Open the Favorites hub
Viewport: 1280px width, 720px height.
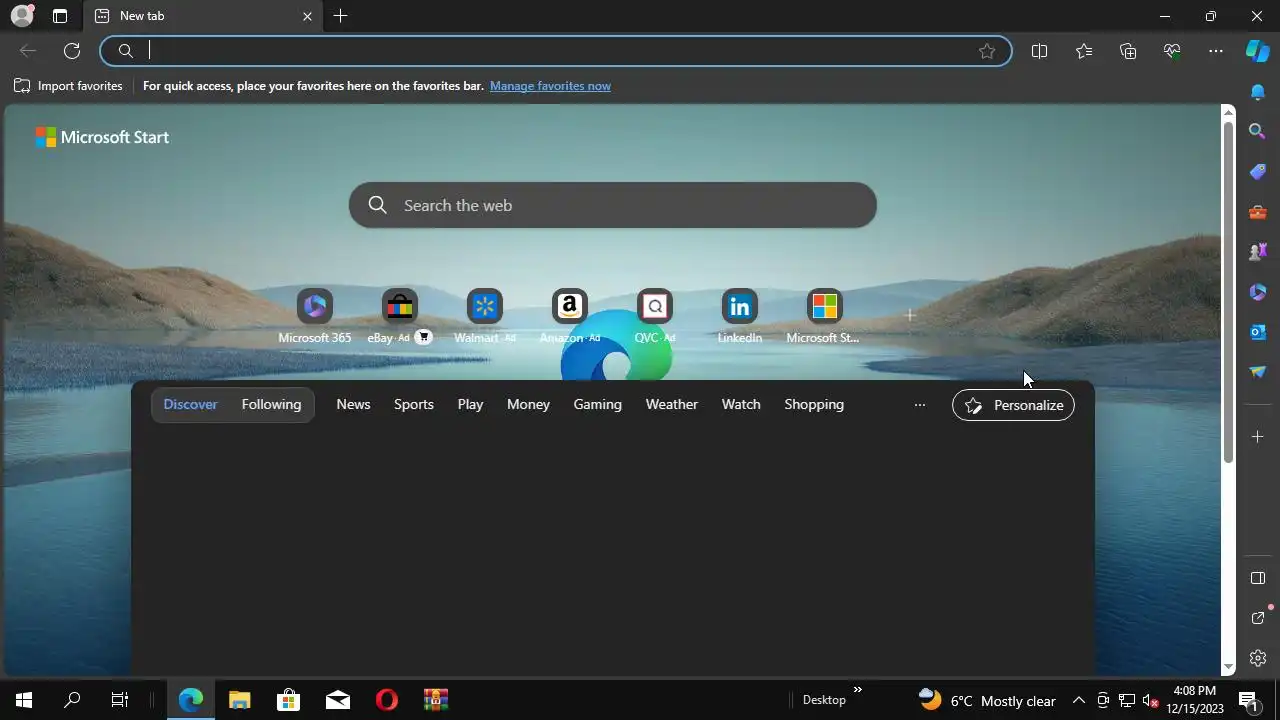[1084, 51]
